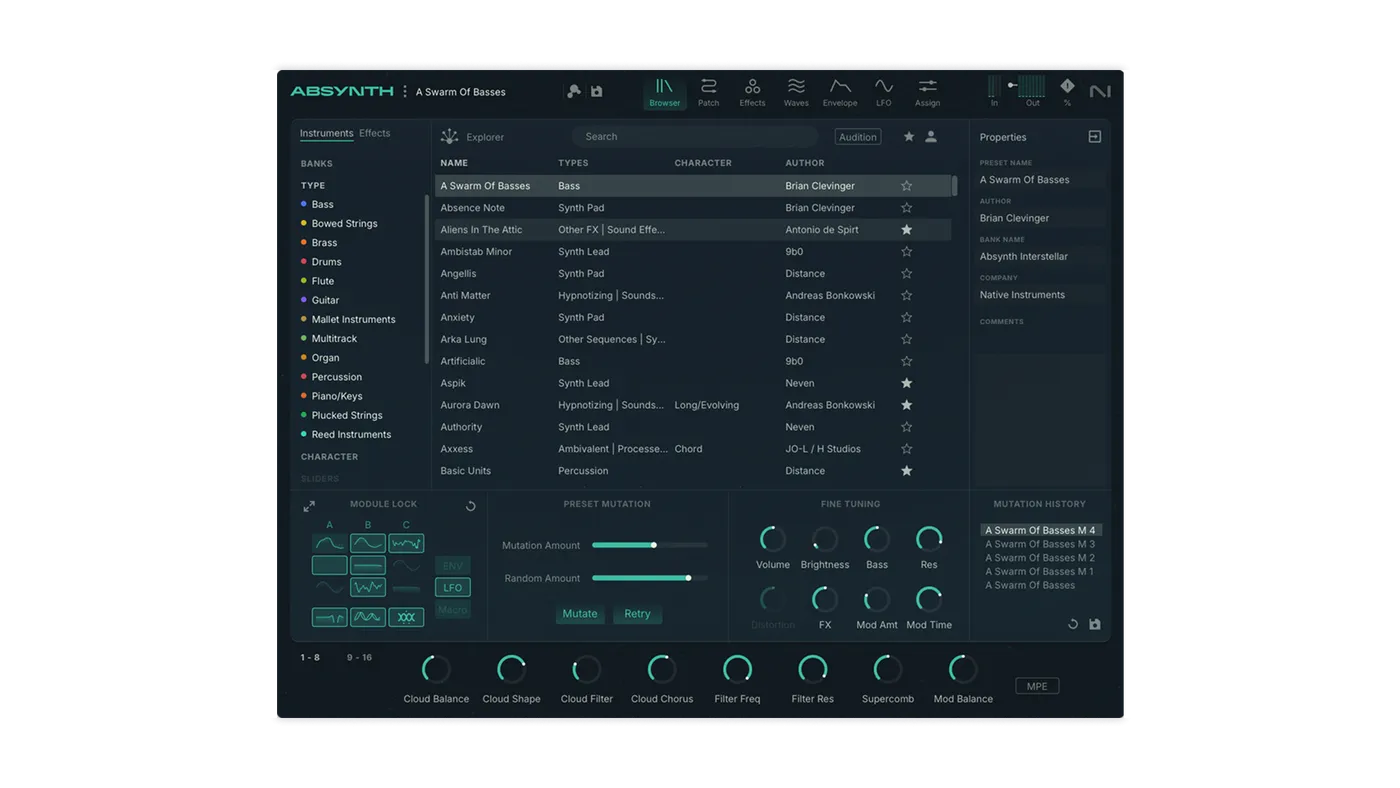This screenshot has width=1400, height=788.
Task: Collapse the Type section
Action: pyautogui.click(x=313, y=185)
